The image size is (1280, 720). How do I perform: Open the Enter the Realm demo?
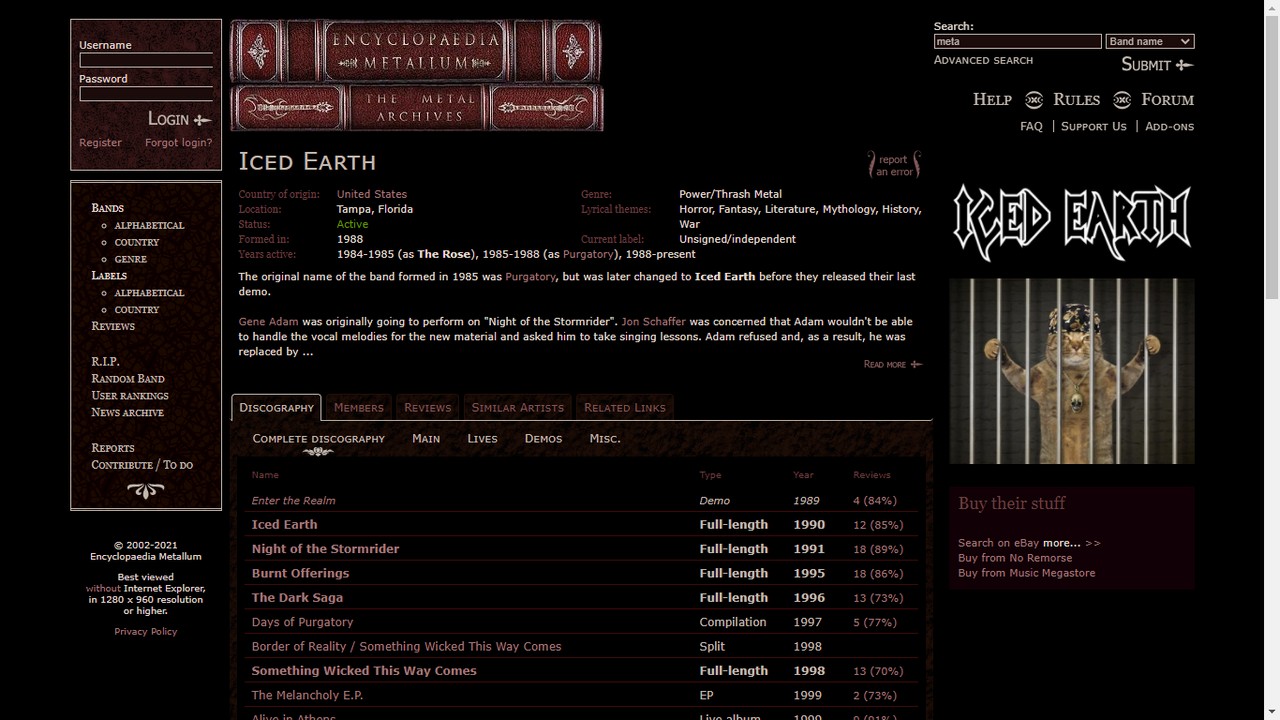coord(294,501)
